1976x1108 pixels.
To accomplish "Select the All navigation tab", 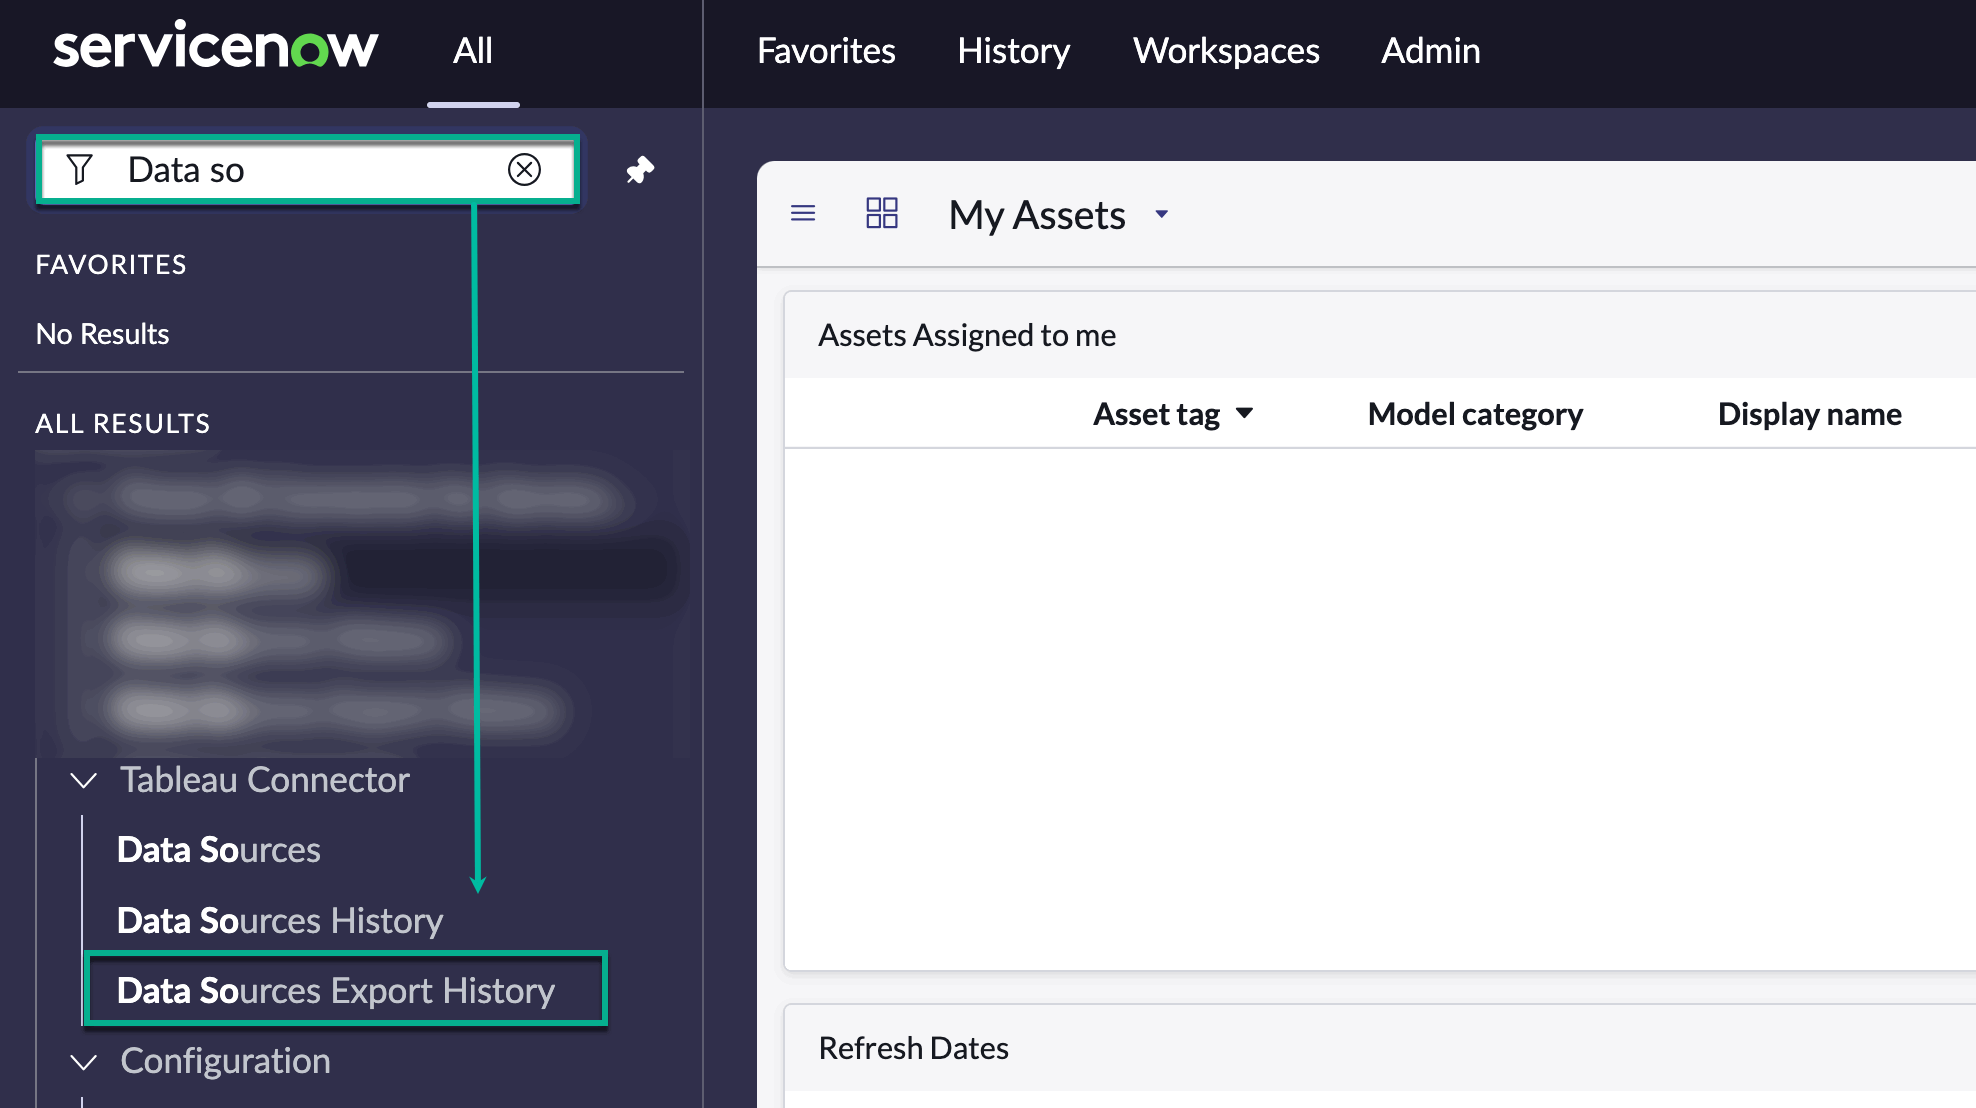I will pyautogui.click(x=472, y=50).
